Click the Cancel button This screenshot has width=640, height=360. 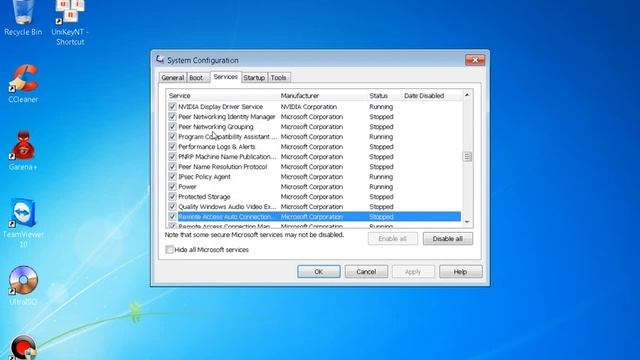(x=366, y=272)
